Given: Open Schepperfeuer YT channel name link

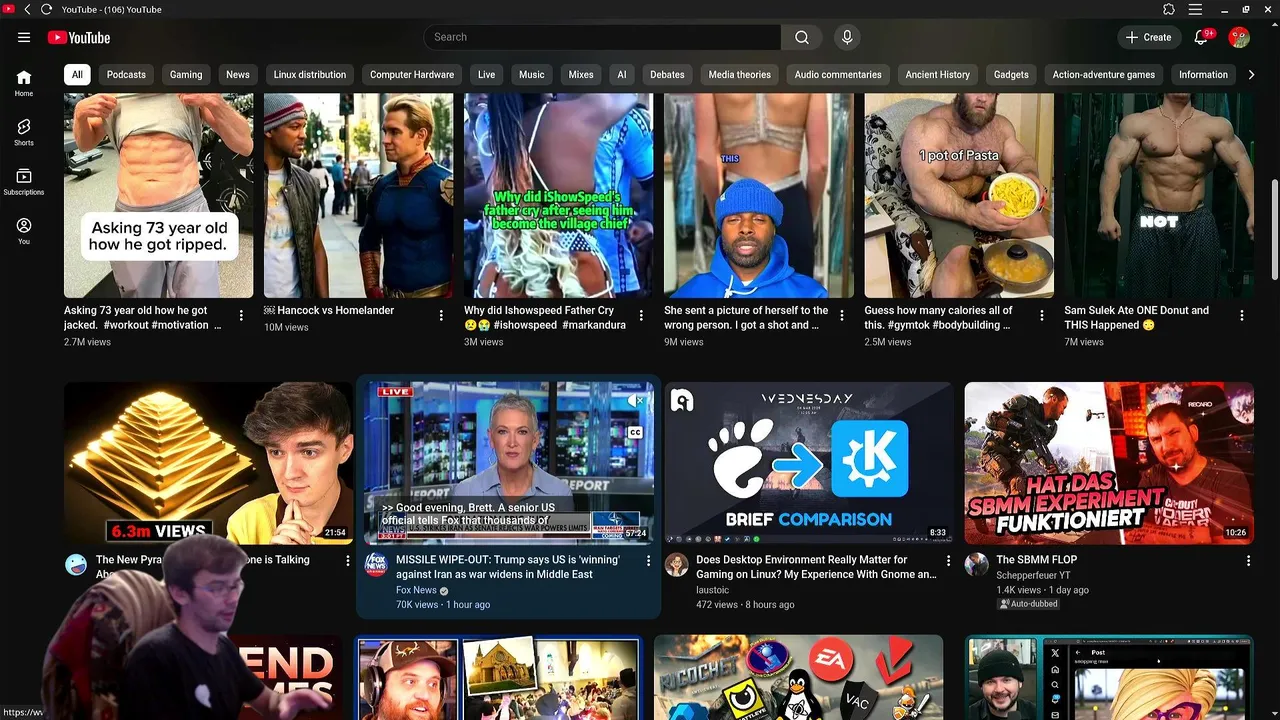Looking at the screenshot, I should click(1033, 575).
